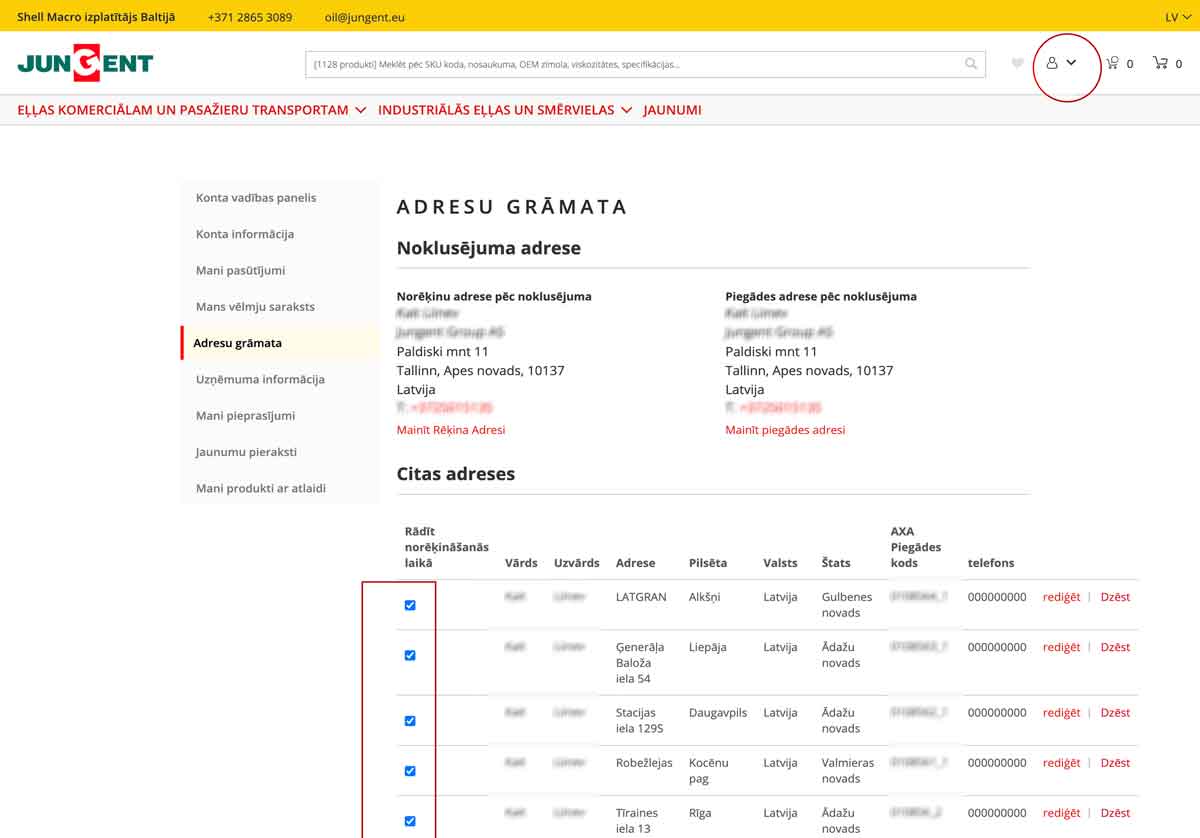Click the Vārds column header
Viewport: 1200px width, 838px height.
coord(522,563)
